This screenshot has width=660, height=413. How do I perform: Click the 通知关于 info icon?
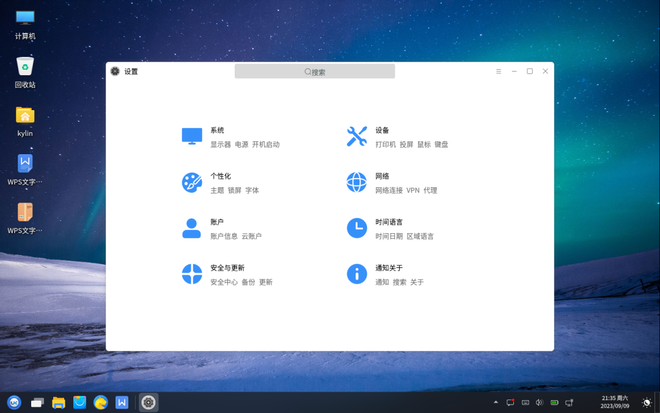[357, 274]
